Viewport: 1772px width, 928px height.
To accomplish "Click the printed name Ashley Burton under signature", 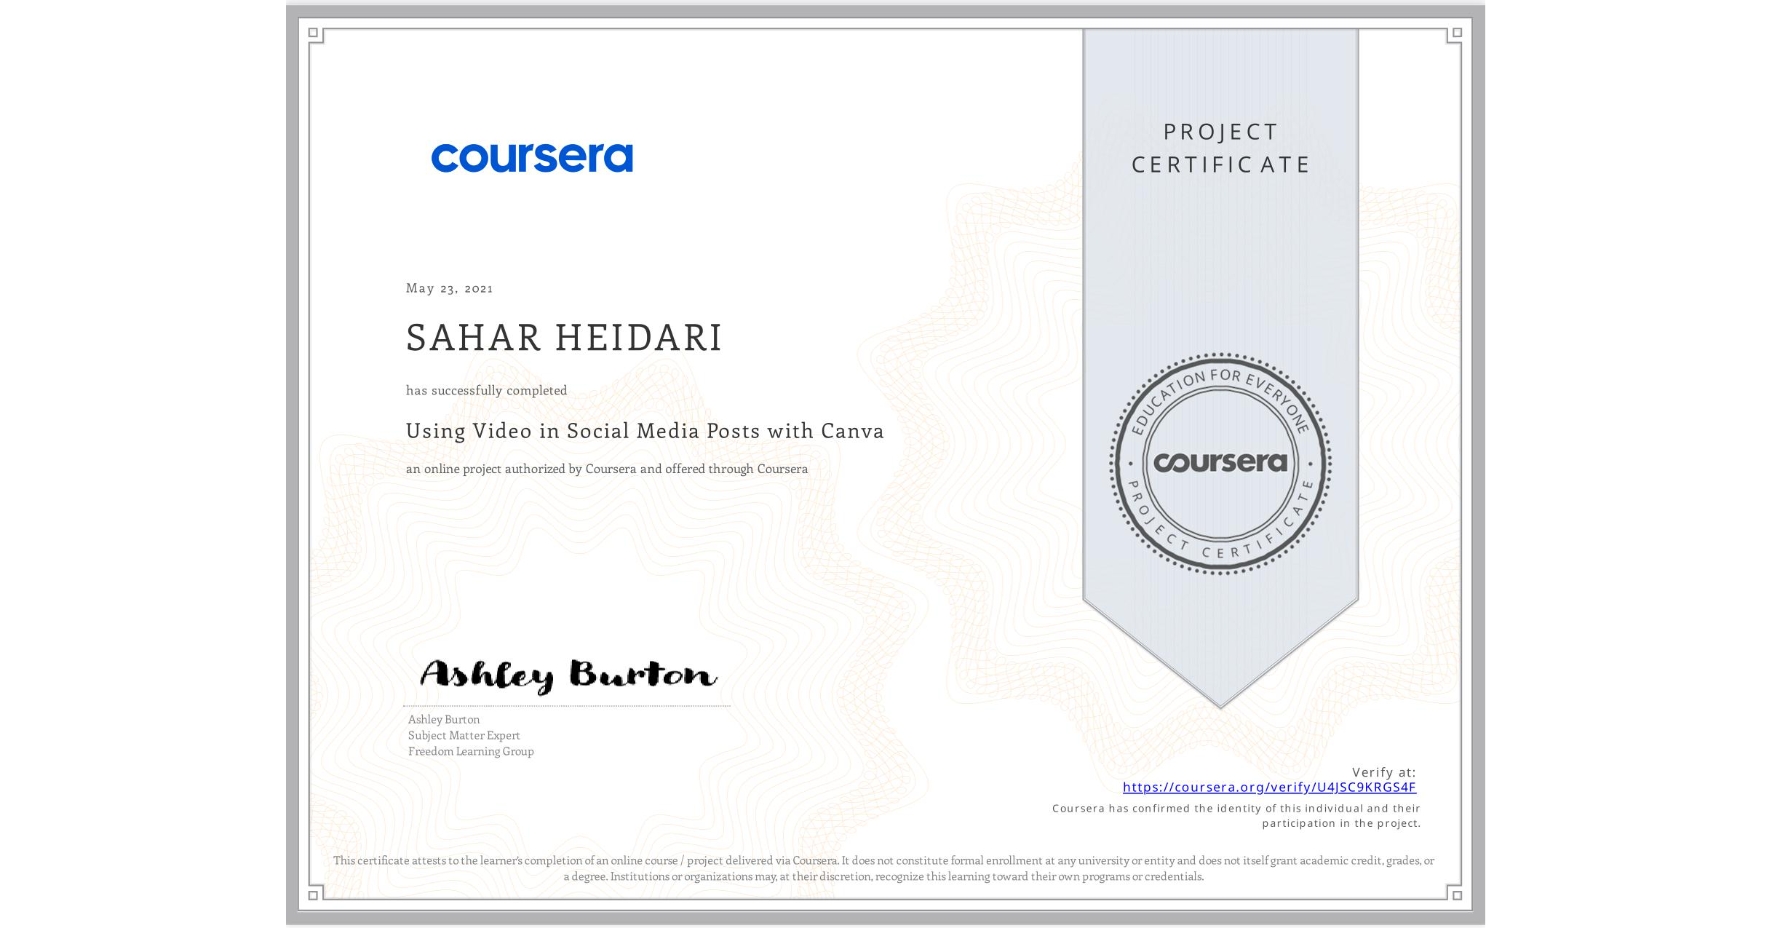I will 444,719.
